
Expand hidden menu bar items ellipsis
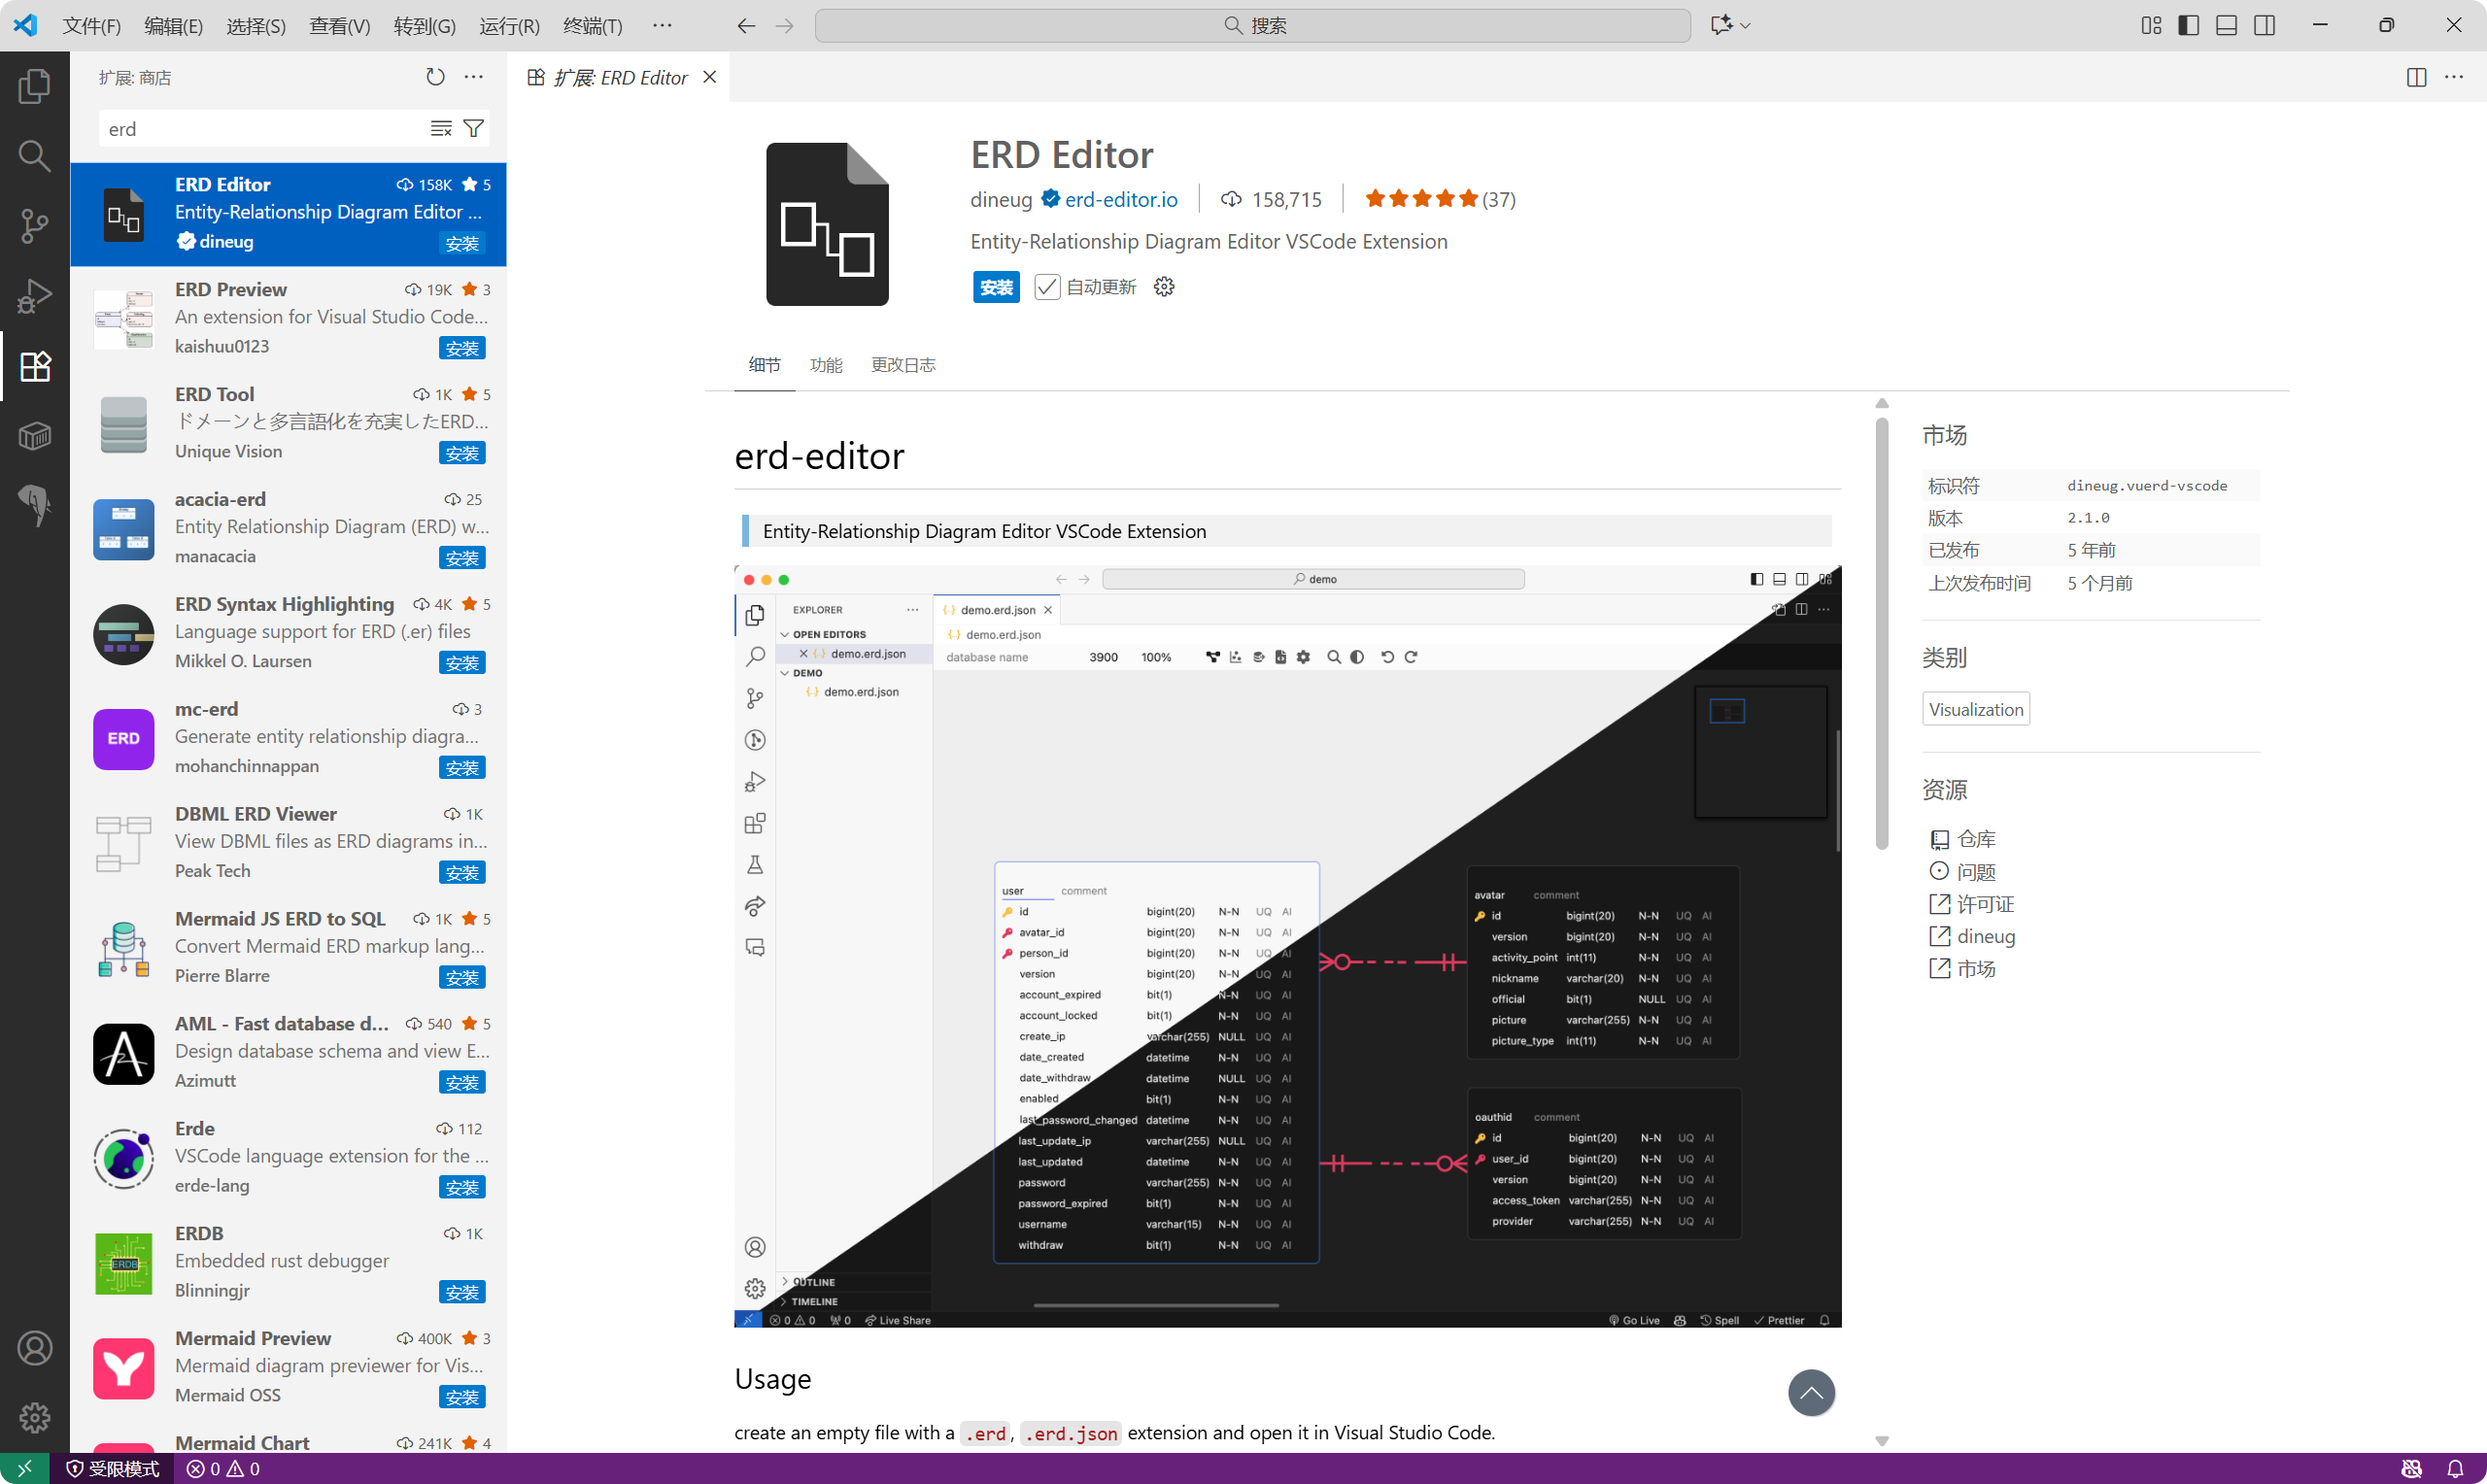pyautogui.click(x=662, y=25)
